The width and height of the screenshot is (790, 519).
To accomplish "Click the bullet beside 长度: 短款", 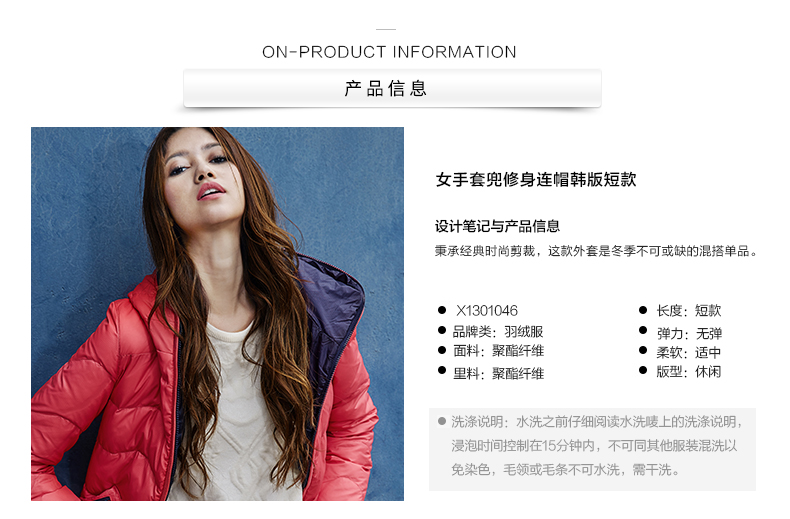I will click(643, 310).
